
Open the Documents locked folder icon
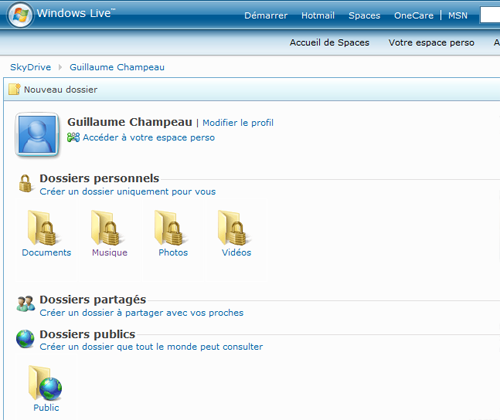point(43,228)
